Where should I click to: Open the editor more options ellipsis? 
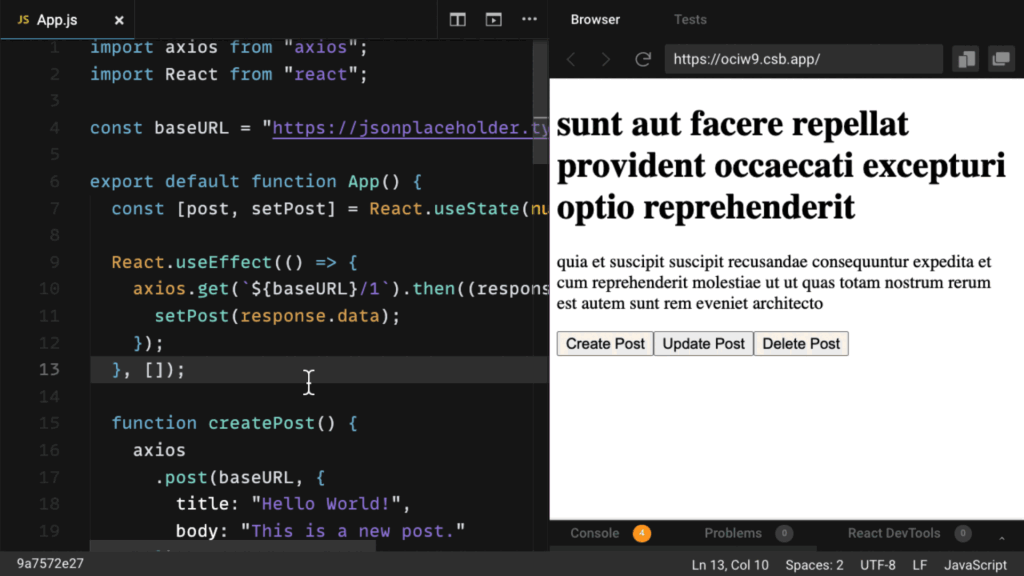[529, 20]
